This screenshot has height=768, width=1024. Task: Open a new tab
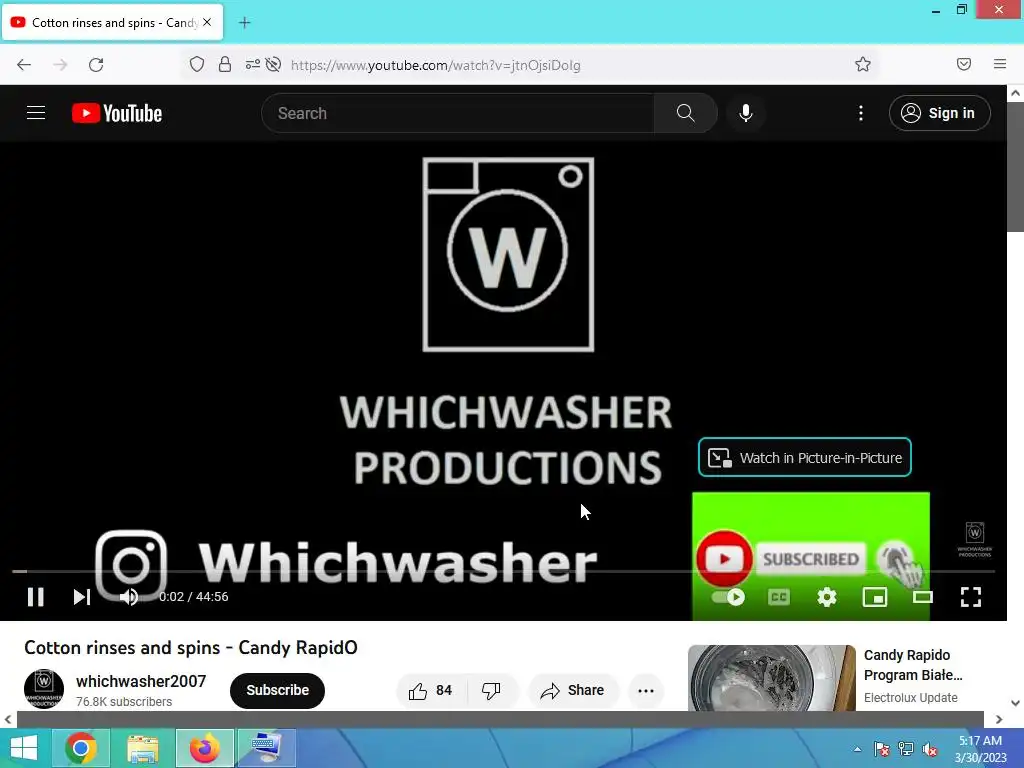tap(244, 23)
